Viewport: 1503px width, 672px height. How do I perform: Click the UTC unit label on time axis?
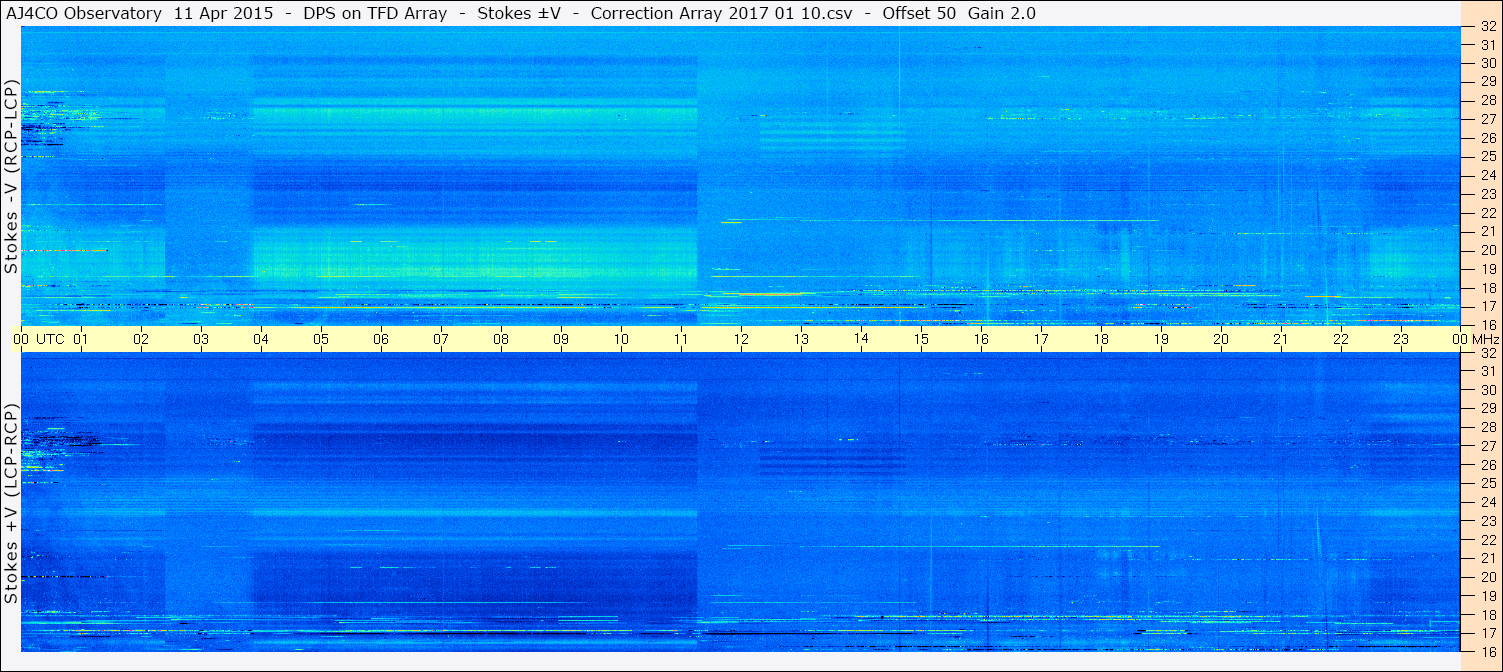51,339
